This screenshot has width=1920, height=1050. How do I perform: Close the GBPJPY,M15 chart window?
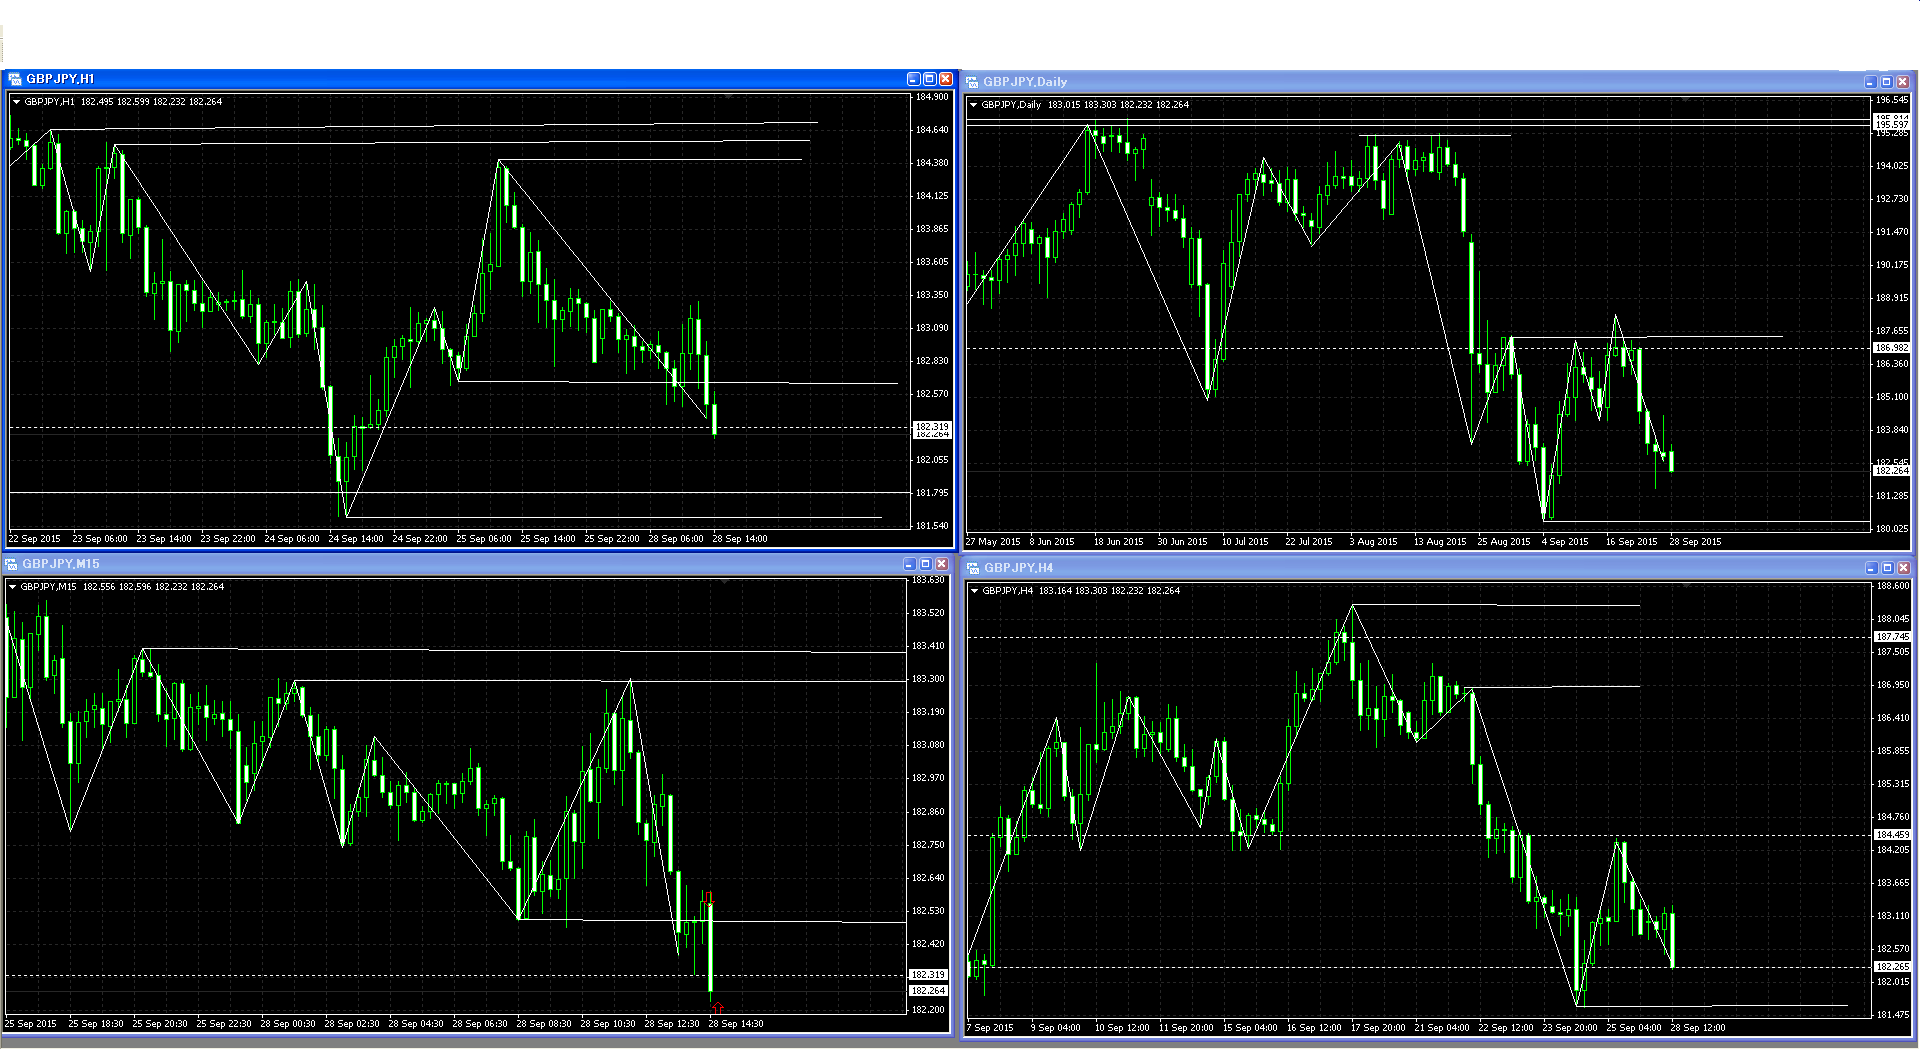coord(942,564)
